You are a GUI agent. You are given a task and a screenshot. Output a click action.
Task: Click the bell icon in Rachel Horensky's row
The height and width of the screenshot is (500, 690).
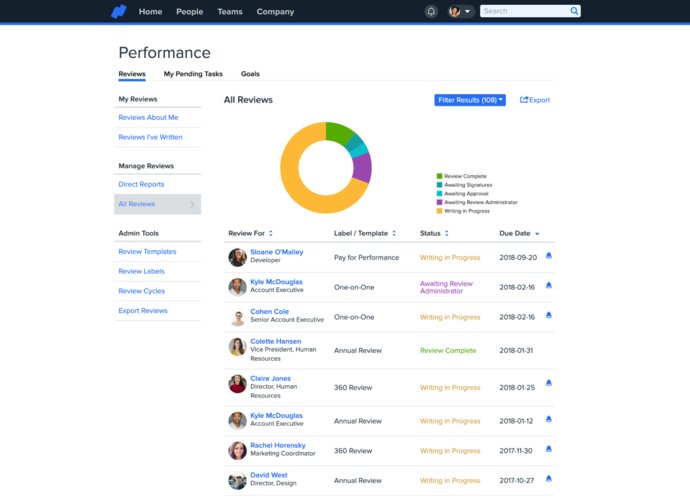(x=548, y=450)
